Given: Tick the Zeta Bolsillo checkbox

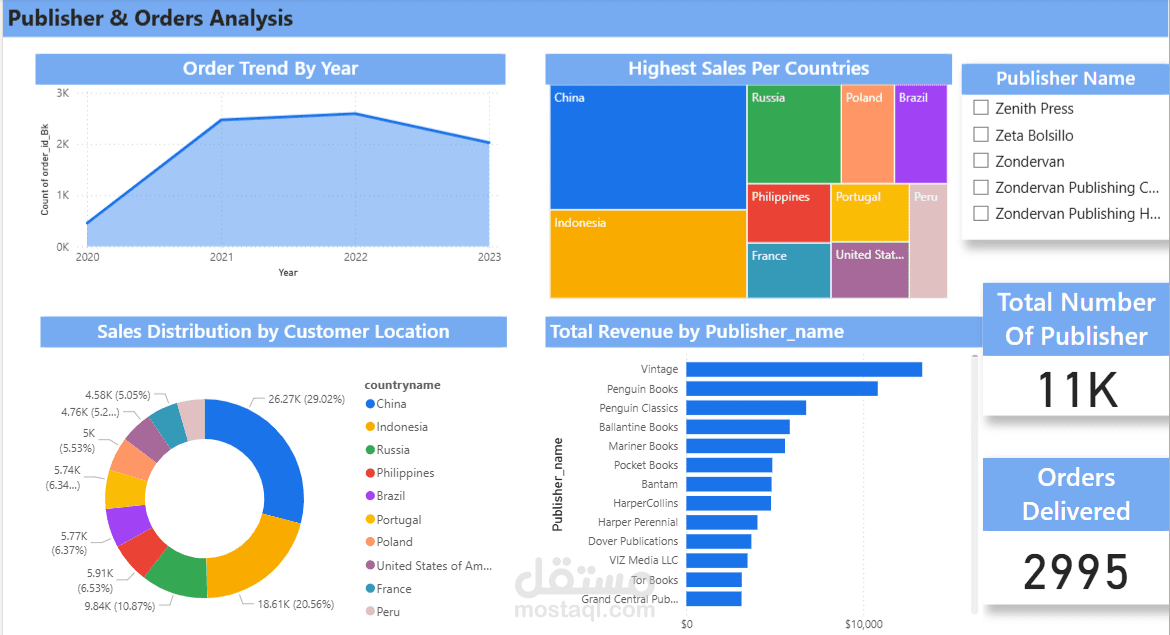Looking at the screenshot, I should 981,135.
